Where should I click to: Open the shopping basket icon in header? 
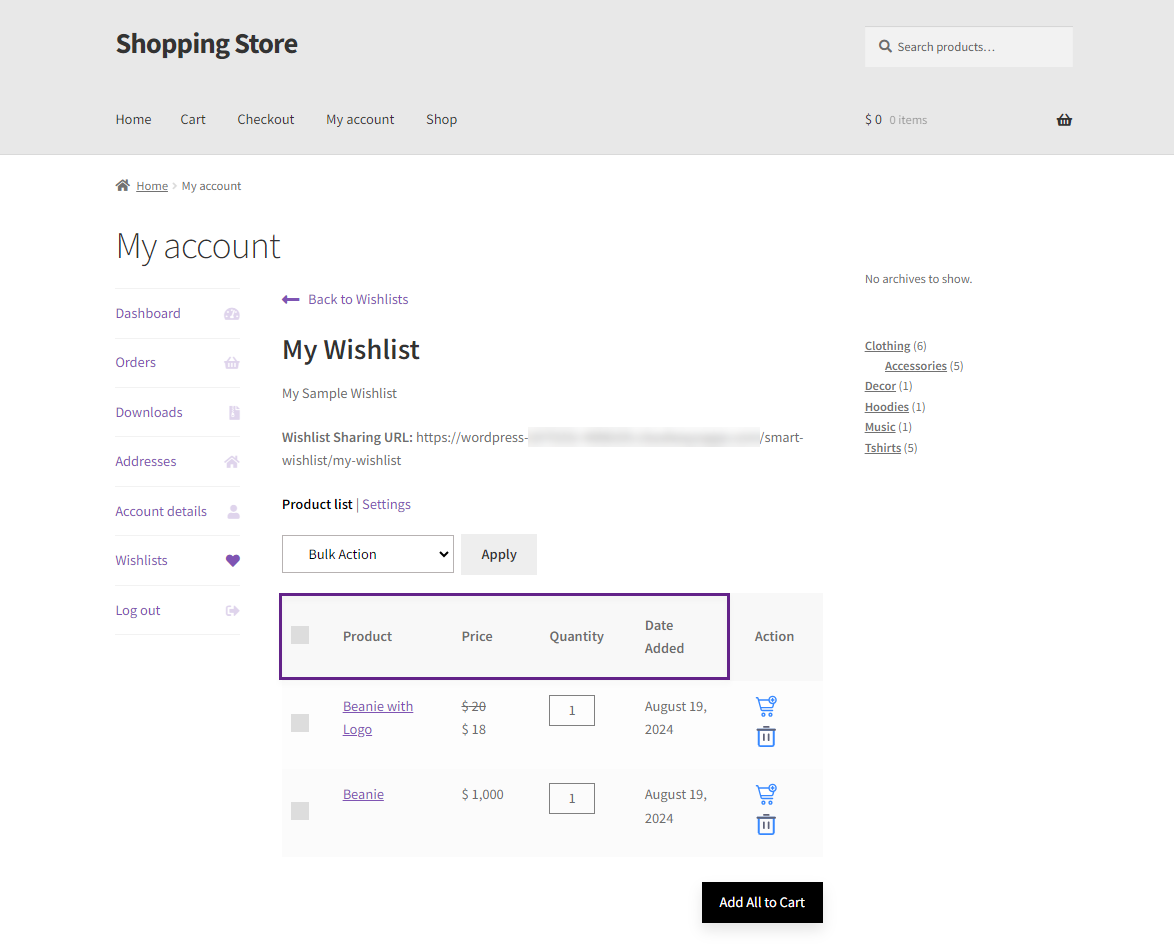click(x=1064, y=120)
